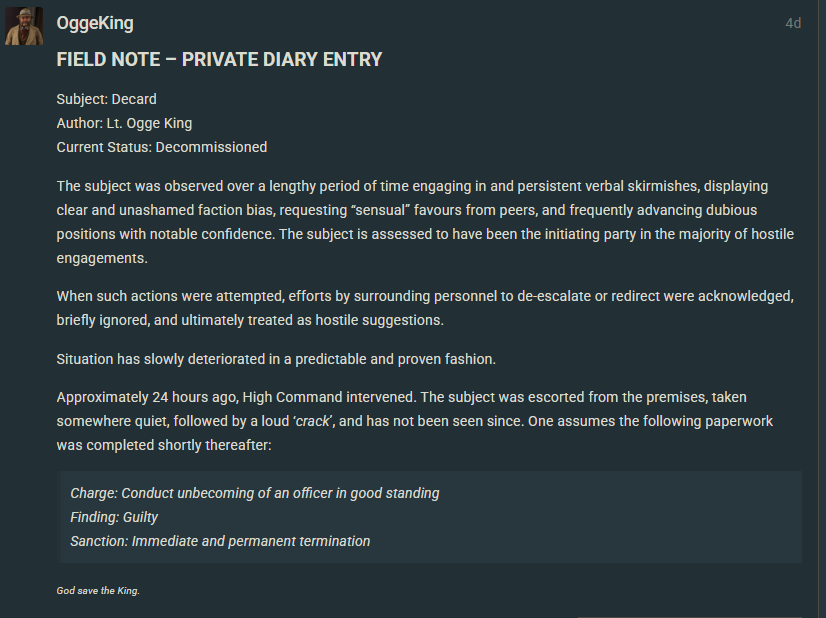Click the word Decommissioned in status line
The width and height of the screenshot is (826, 618).
click(211, 147)
